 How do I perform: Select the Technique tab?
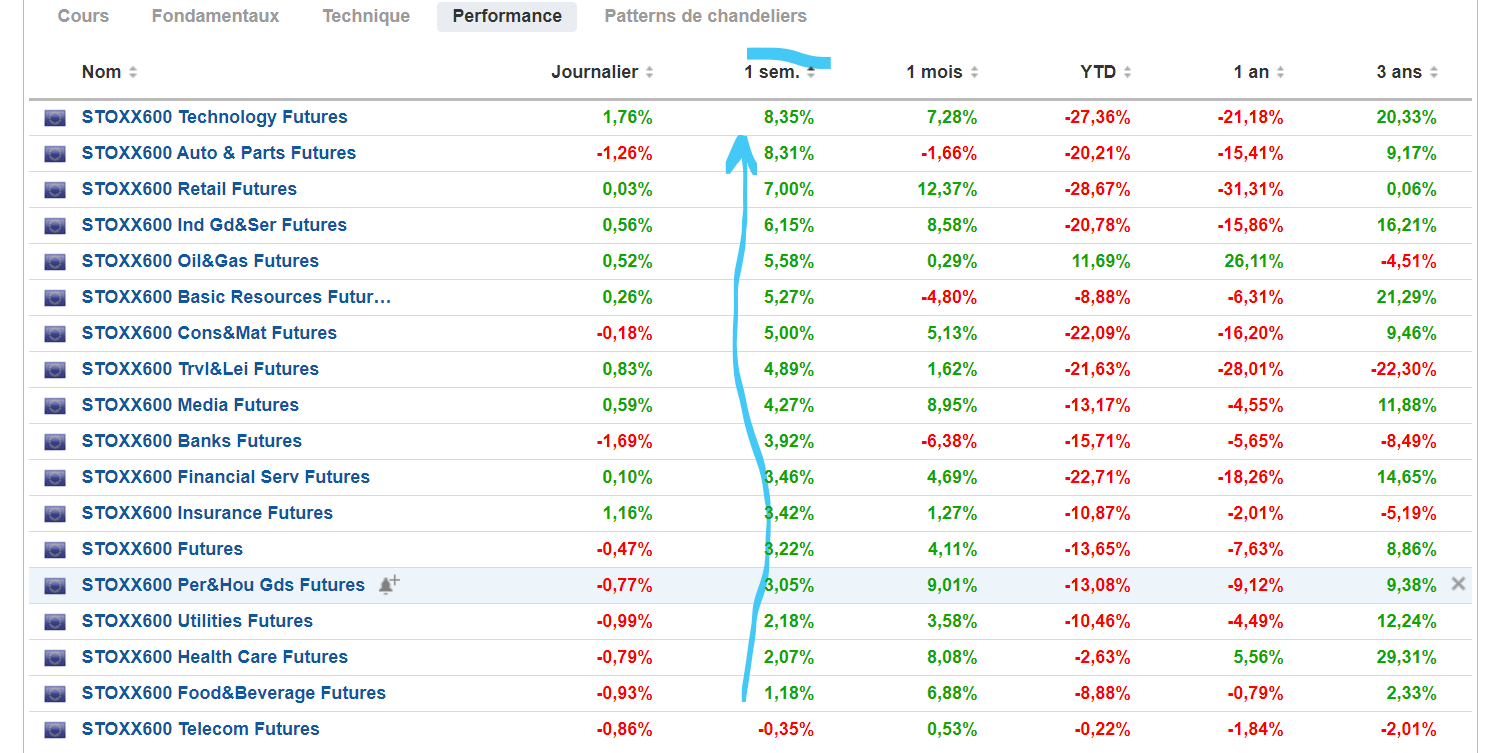point(366,16)
